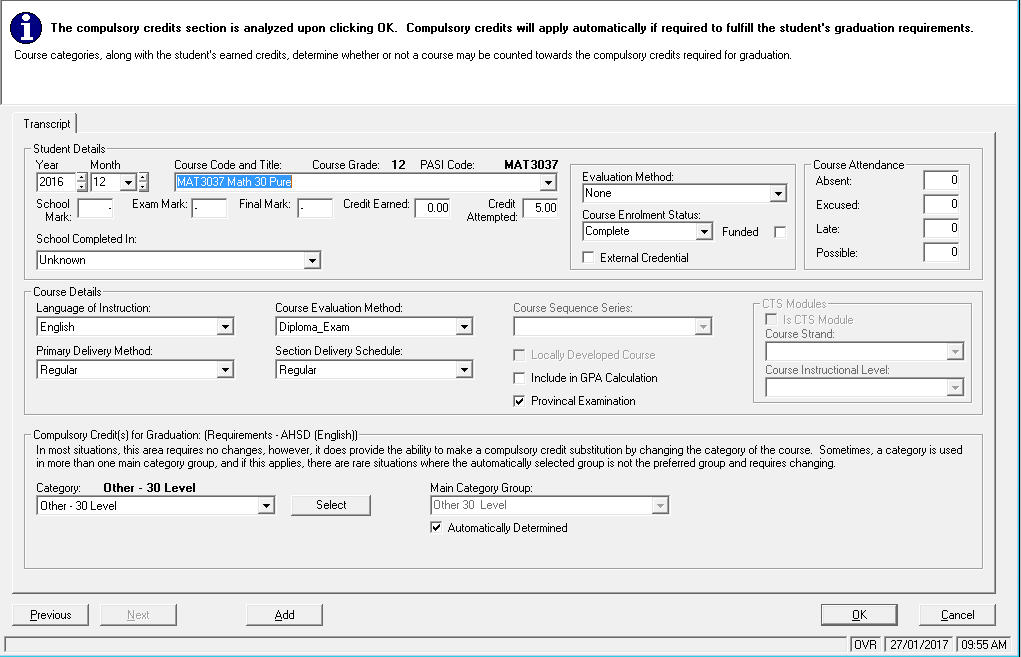This screenshot has width=1021, height=657.
Task: Open the Course Enrolment Status dropdown
Action: tap(704, 231)
